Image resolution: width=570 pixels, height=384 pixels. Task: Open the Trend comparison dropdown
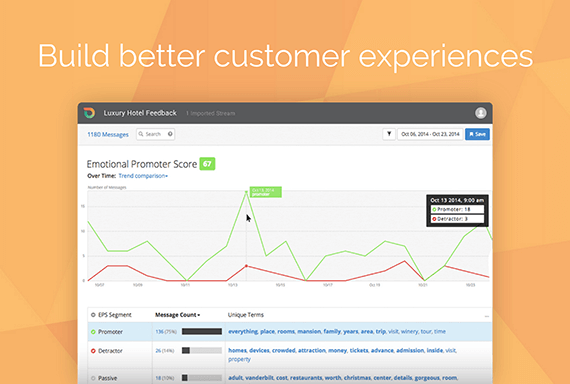[x=143, y=176]
